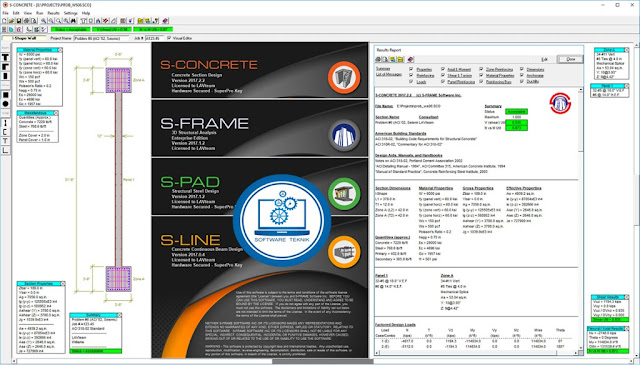The image size is (640, 365).
Task: Click the Project Name input field
Action: tap(101, 38)
